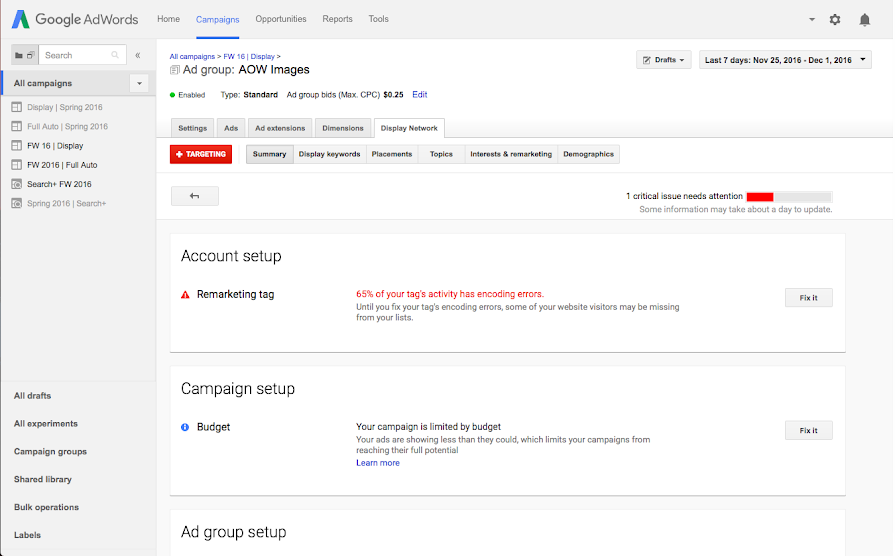This screenshot has height=556, width=895.
Task: Go to Opportunities in top navigation
Action: (281, 19)
